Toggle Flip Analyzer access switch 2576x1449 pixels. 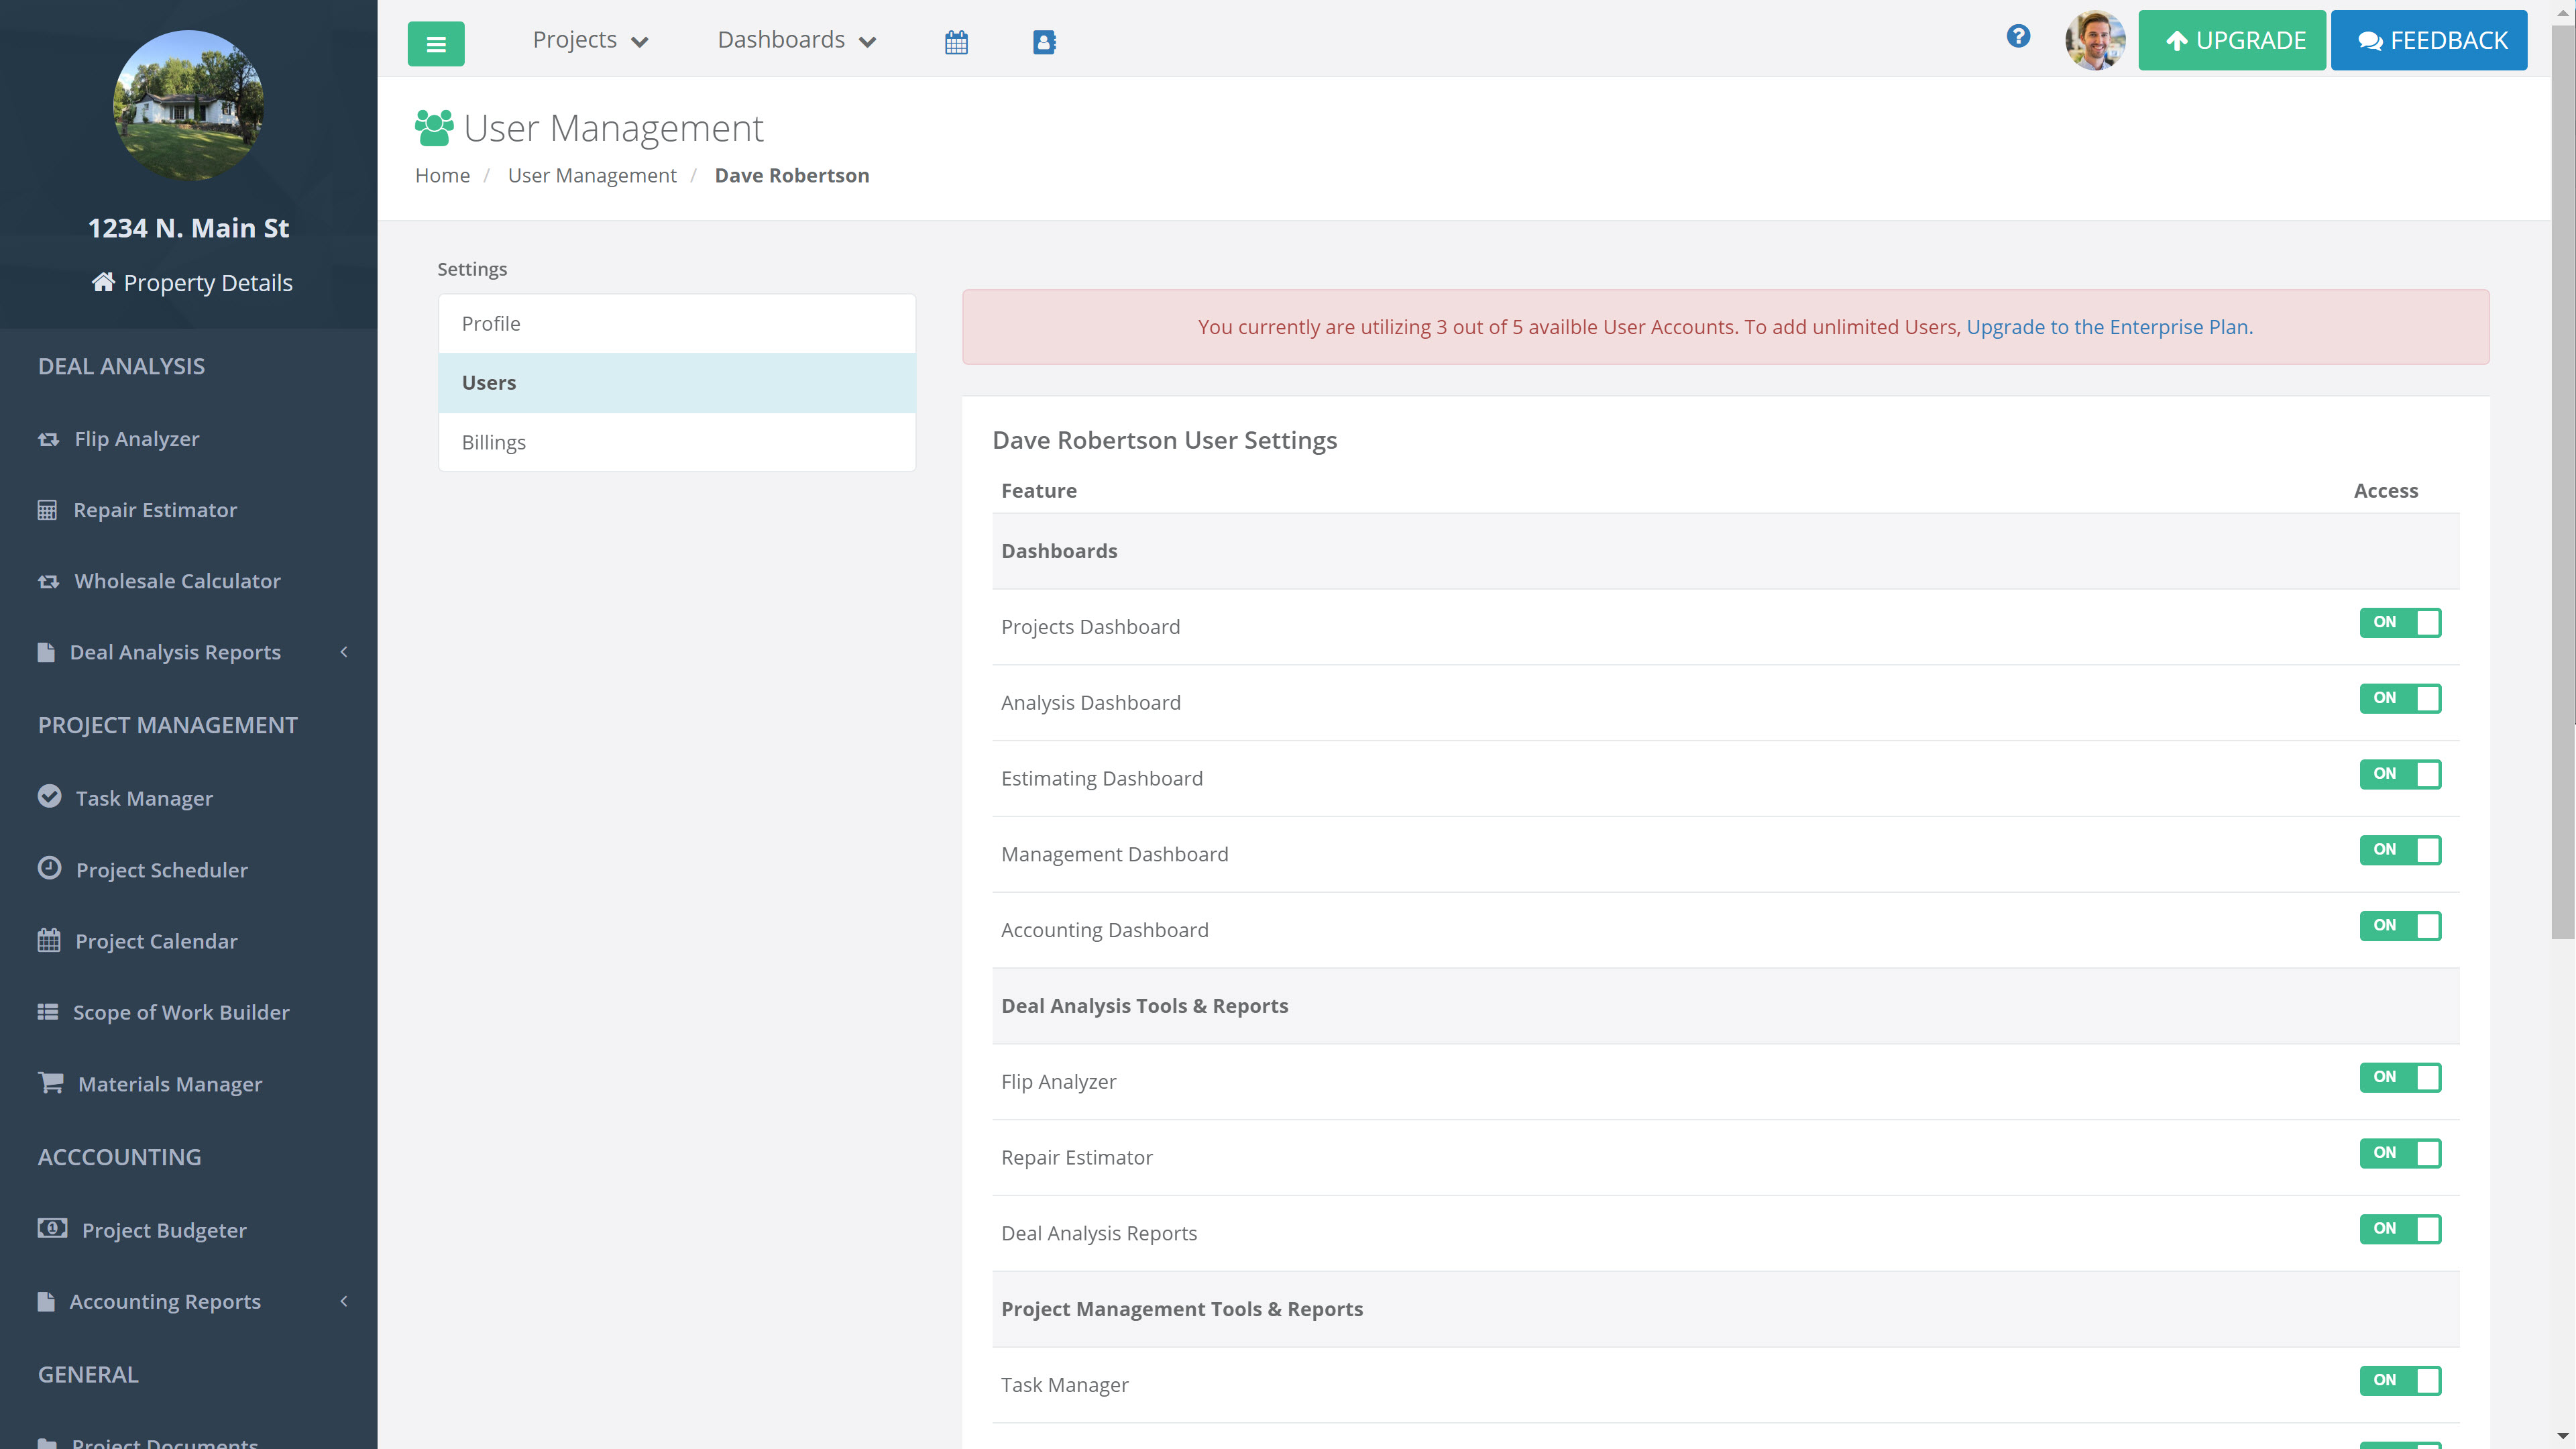point(2400,1077)
